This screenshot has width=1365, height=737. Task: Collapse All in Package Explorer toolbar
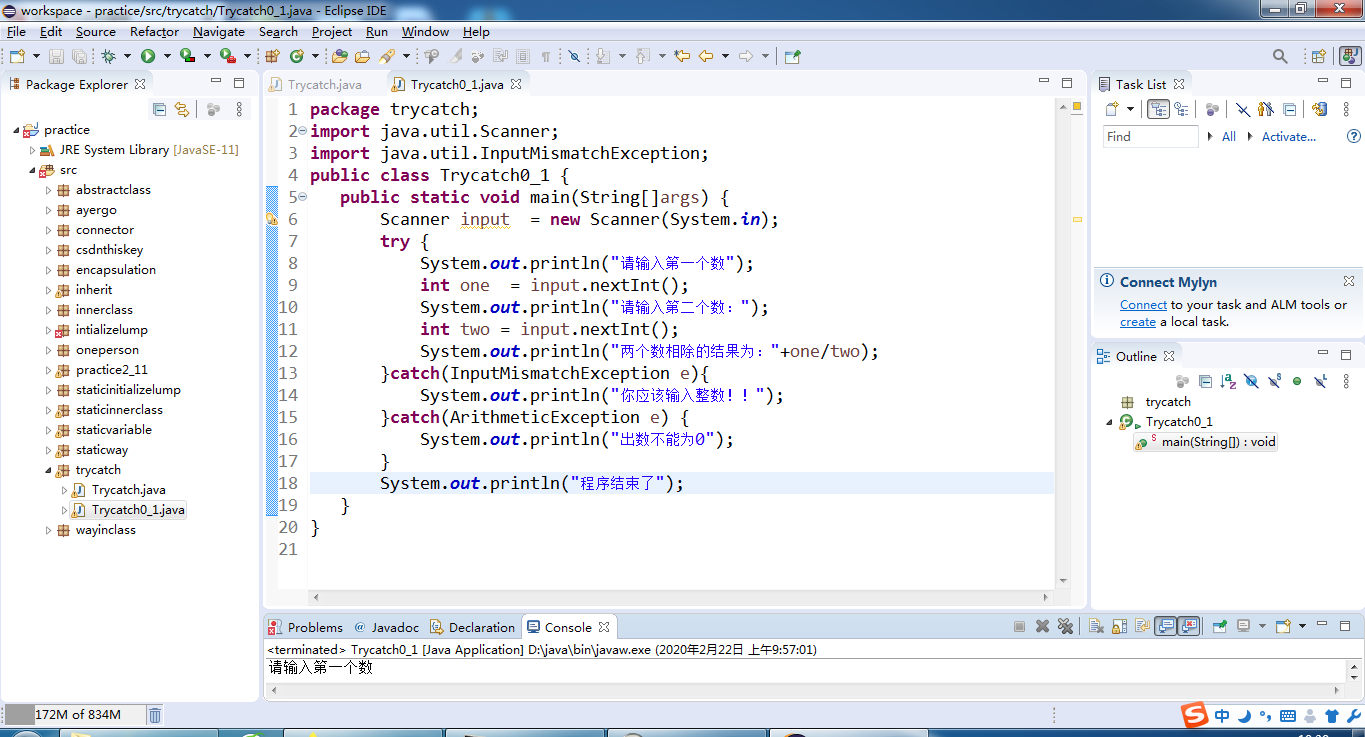(159, 109)
